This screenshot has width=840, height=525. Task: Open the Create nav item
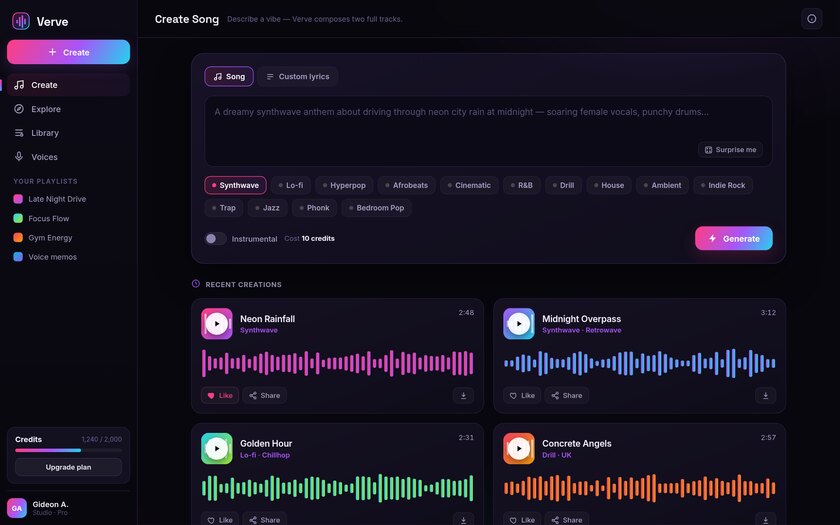[68, 85]
